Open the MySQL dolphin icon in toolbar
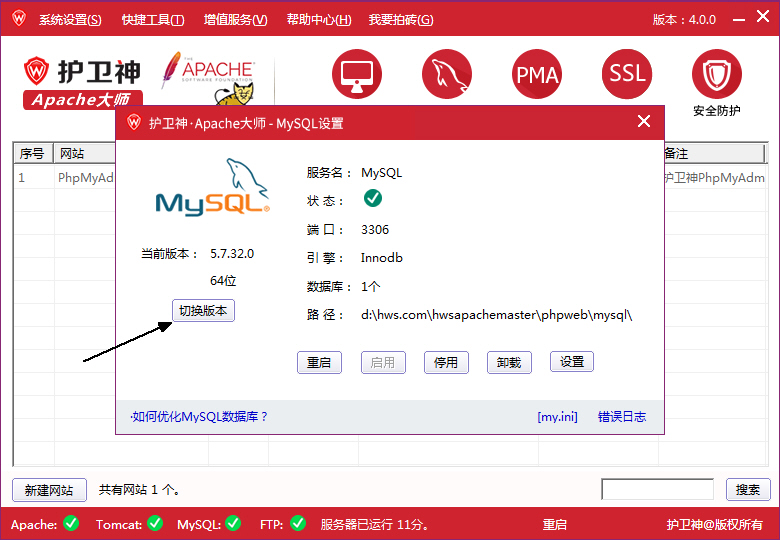780x540 pixels. (447, 74)
